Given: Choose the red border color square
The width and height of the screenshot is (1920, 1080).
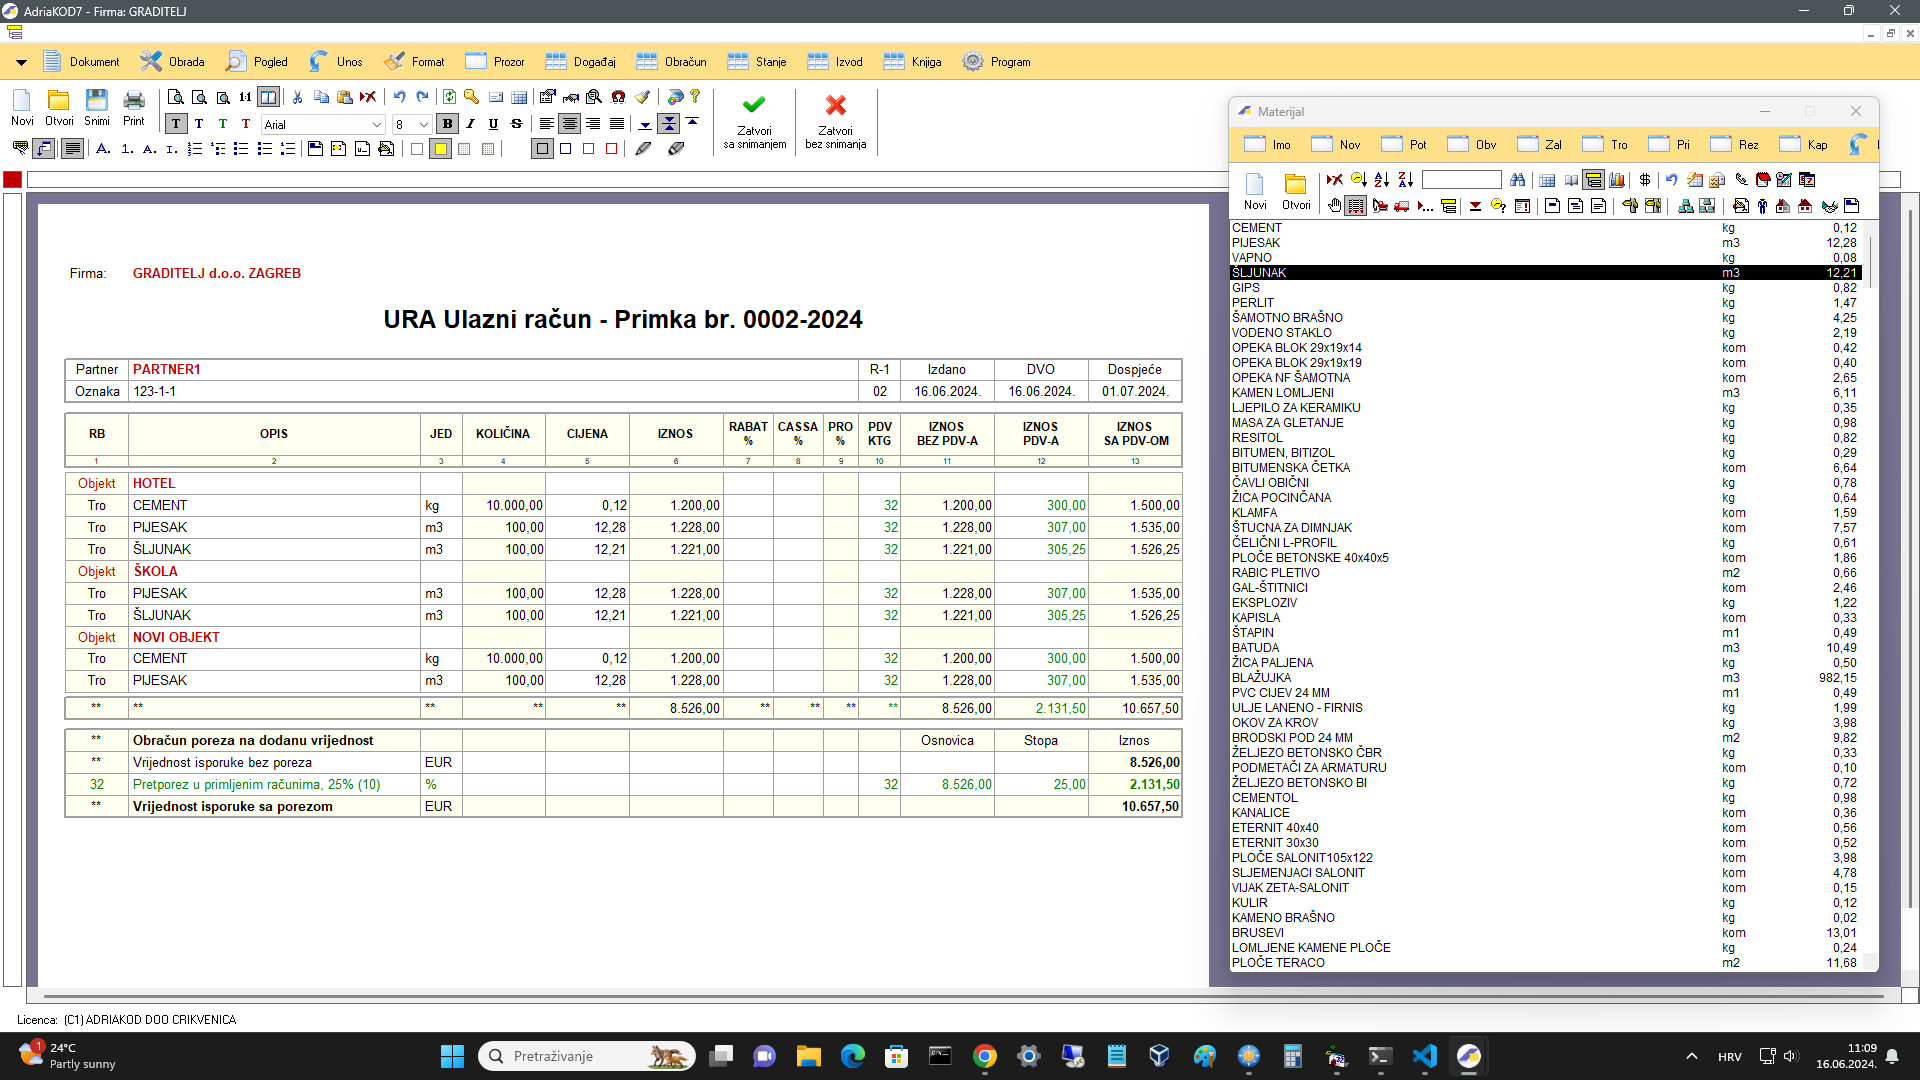Looking at the screenshot, I should click(x=612, y=149).
